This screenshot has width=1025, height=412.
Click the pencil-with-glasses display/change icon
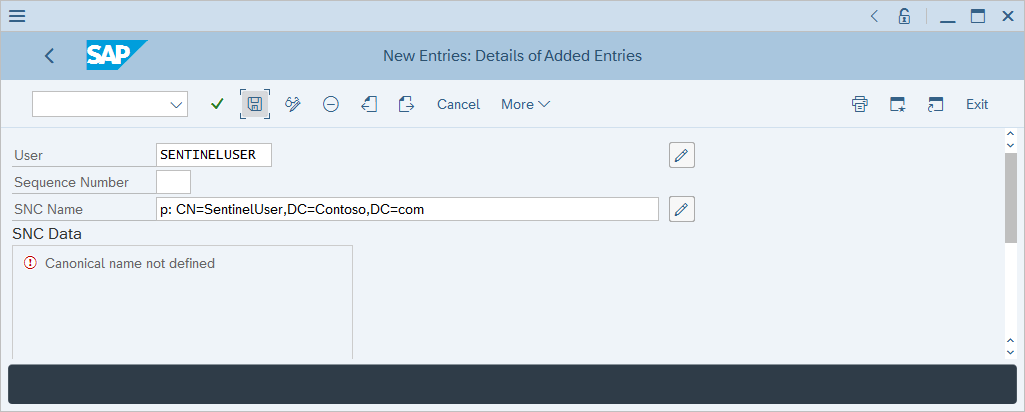coord(293,104)
